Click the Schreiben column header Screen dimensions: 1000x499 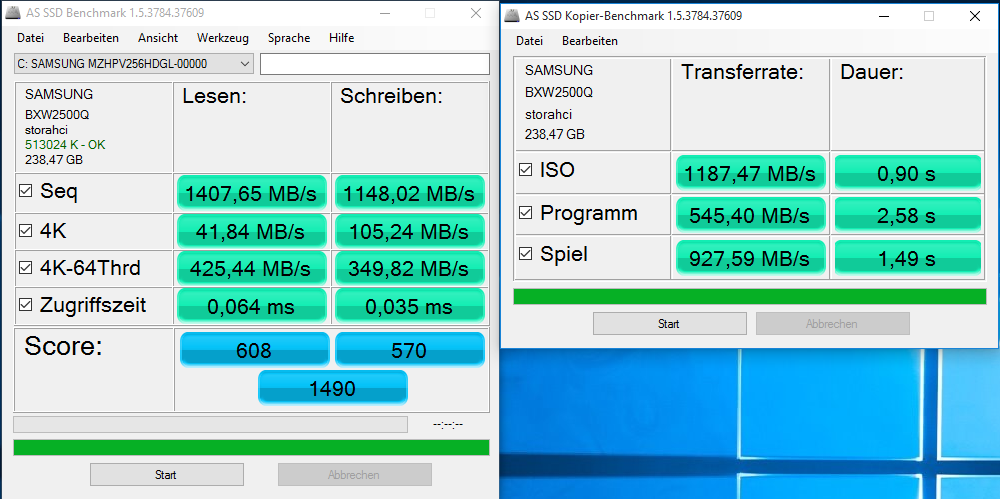coord(391,96)
